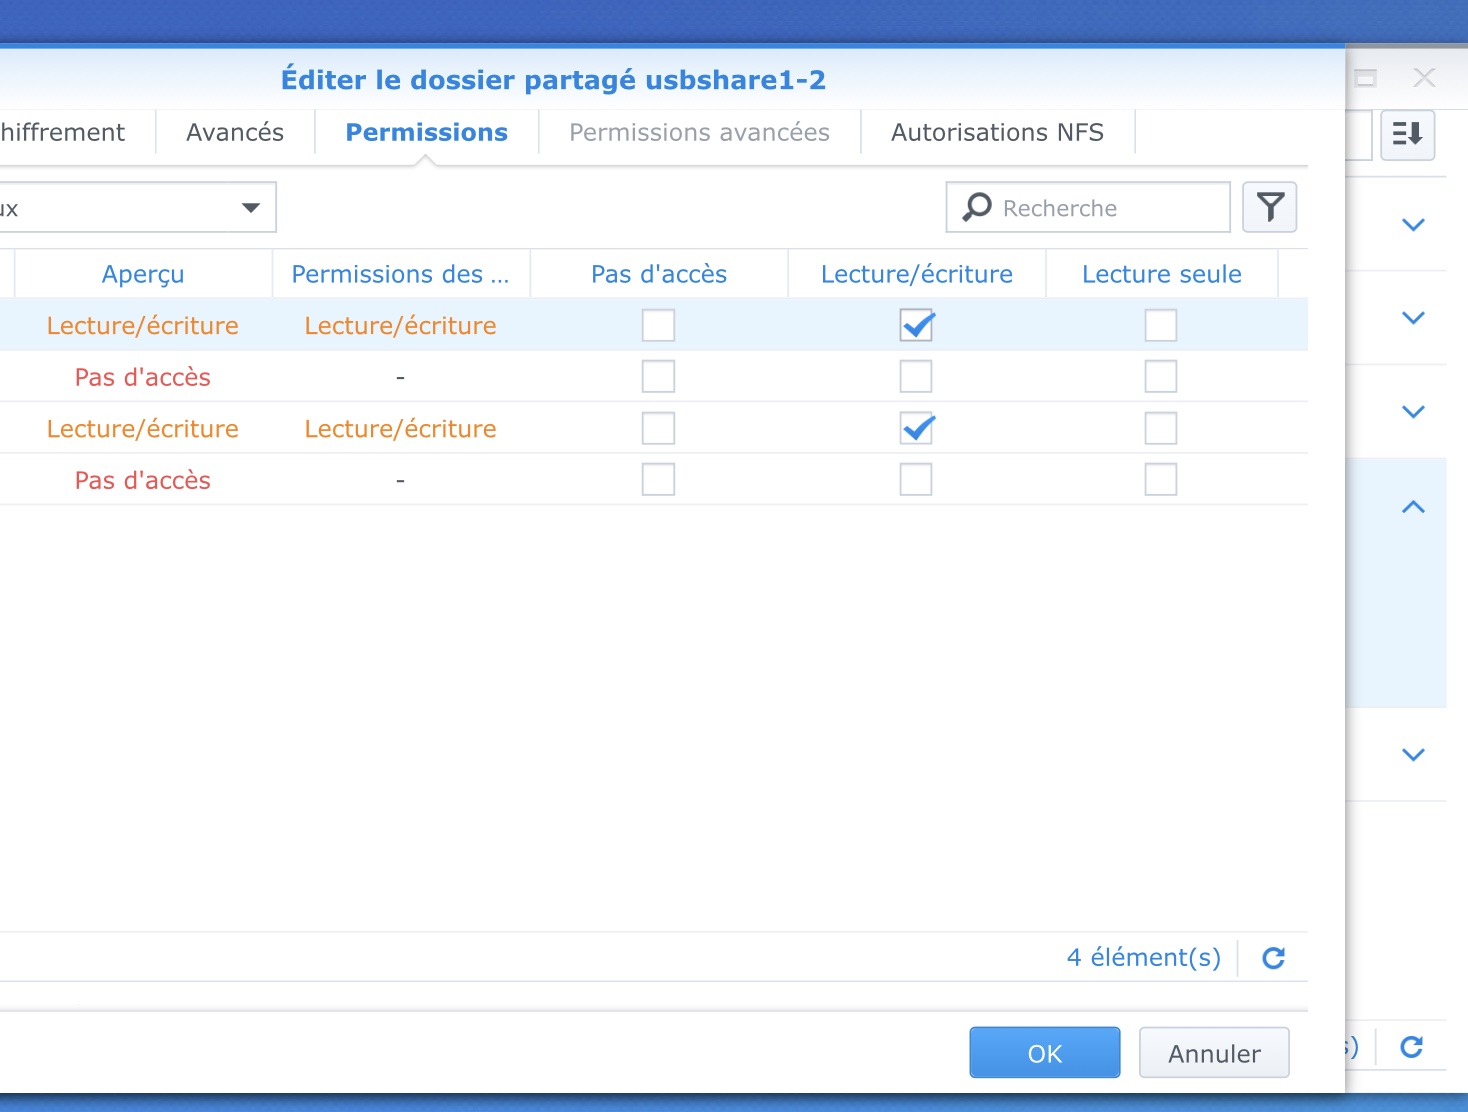
Task: Enable Lecture seule in the third row
Action: click(1160, 429)
